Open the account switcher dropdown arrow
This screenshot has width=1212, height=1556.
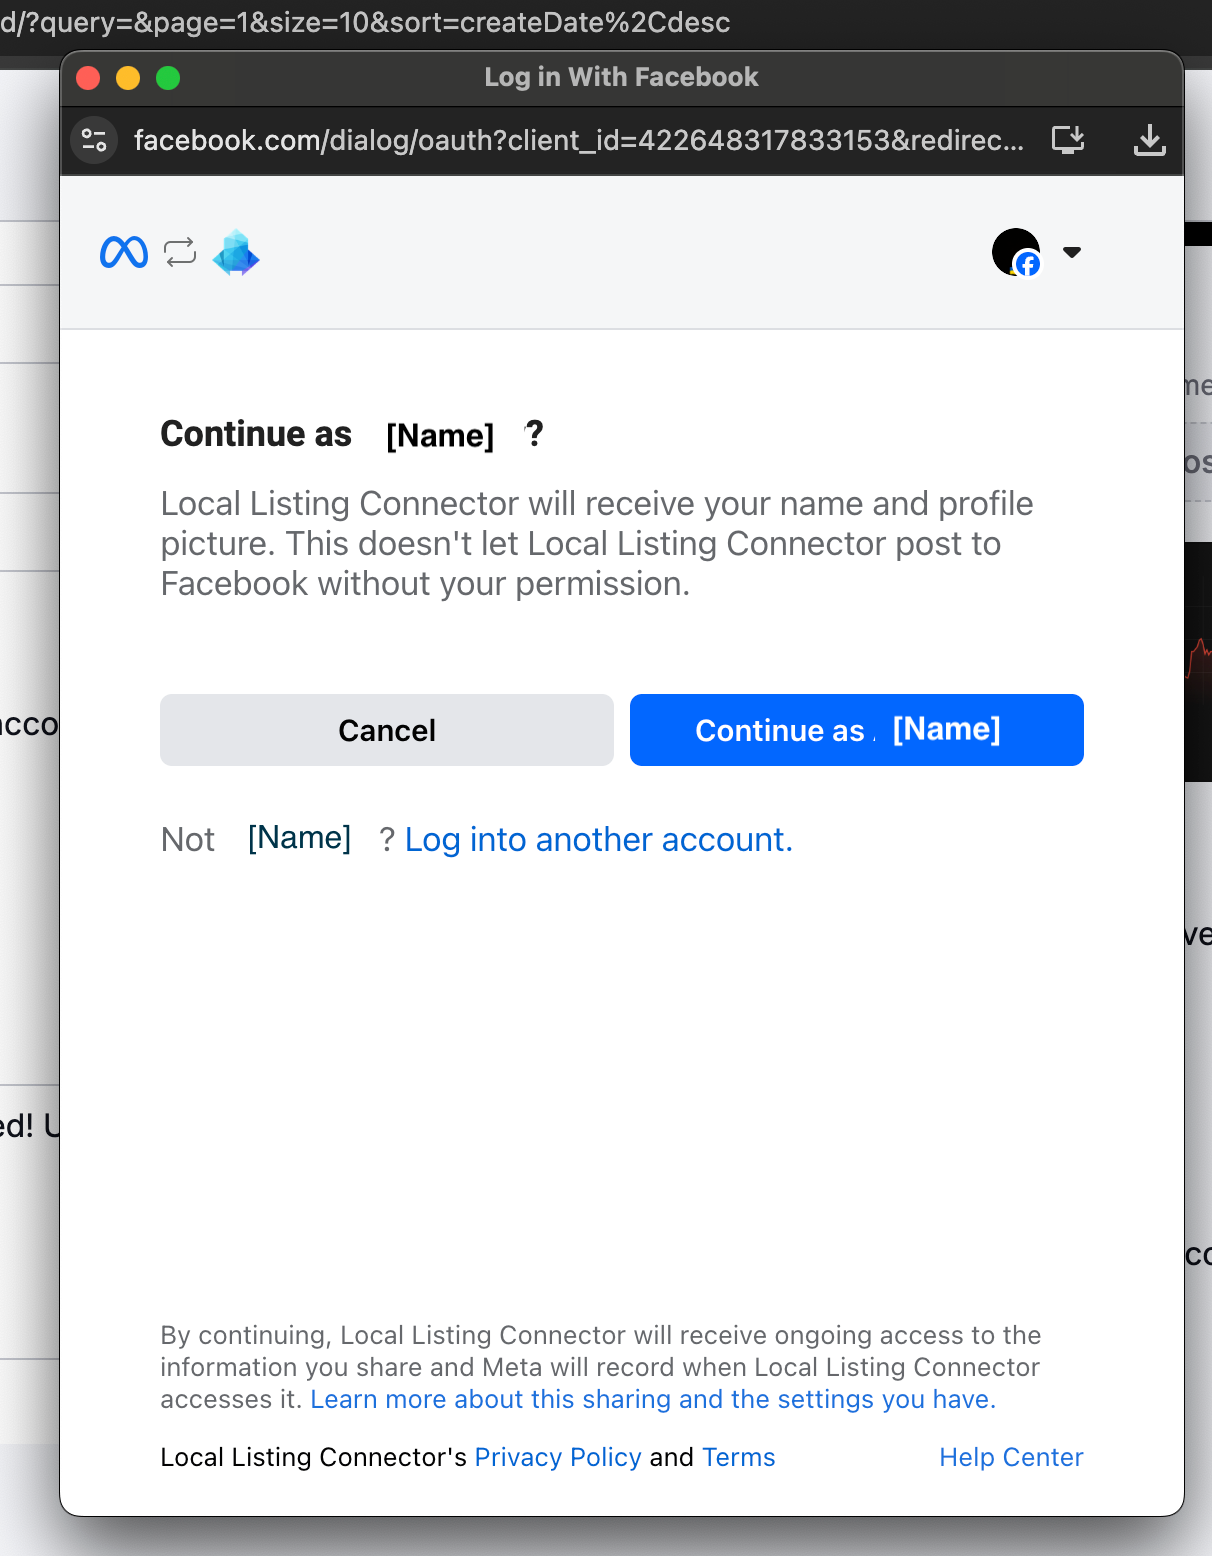[x=1071, y=253]
